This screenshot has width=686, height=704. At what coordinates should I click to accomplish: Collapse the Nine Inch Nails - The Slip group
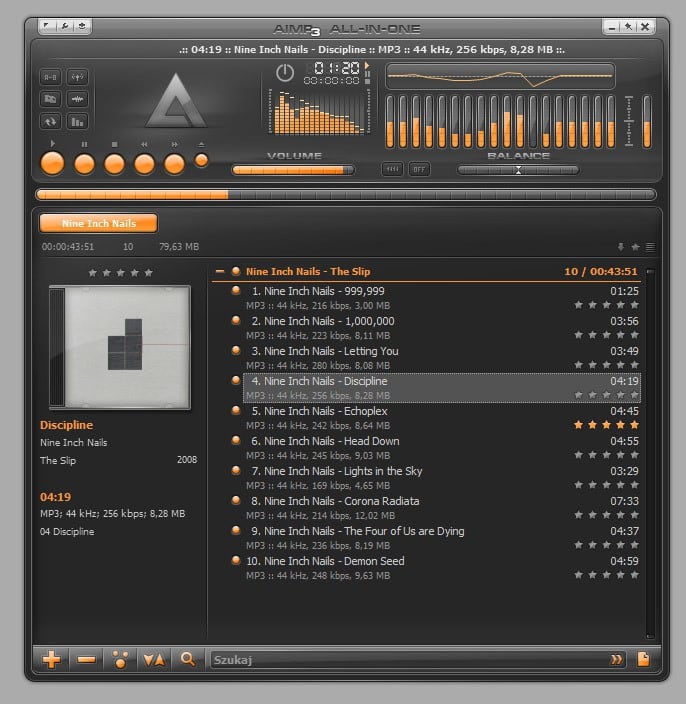(220, 271)
